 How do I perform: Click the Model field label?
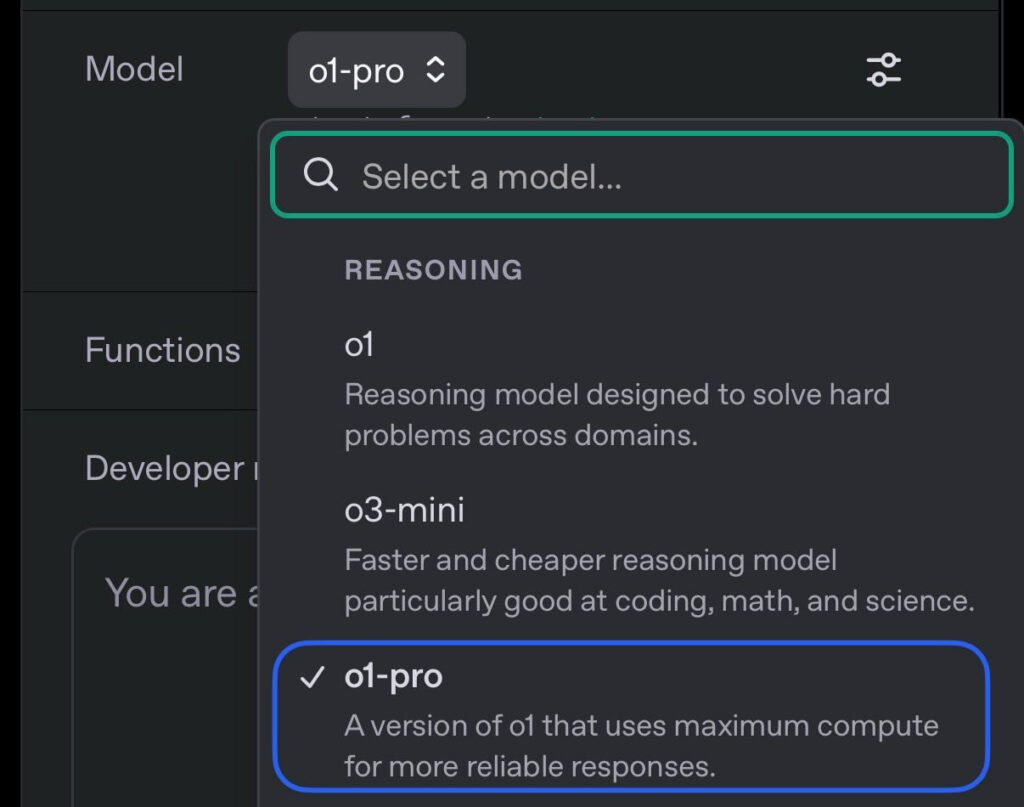[x=134, y=69]
